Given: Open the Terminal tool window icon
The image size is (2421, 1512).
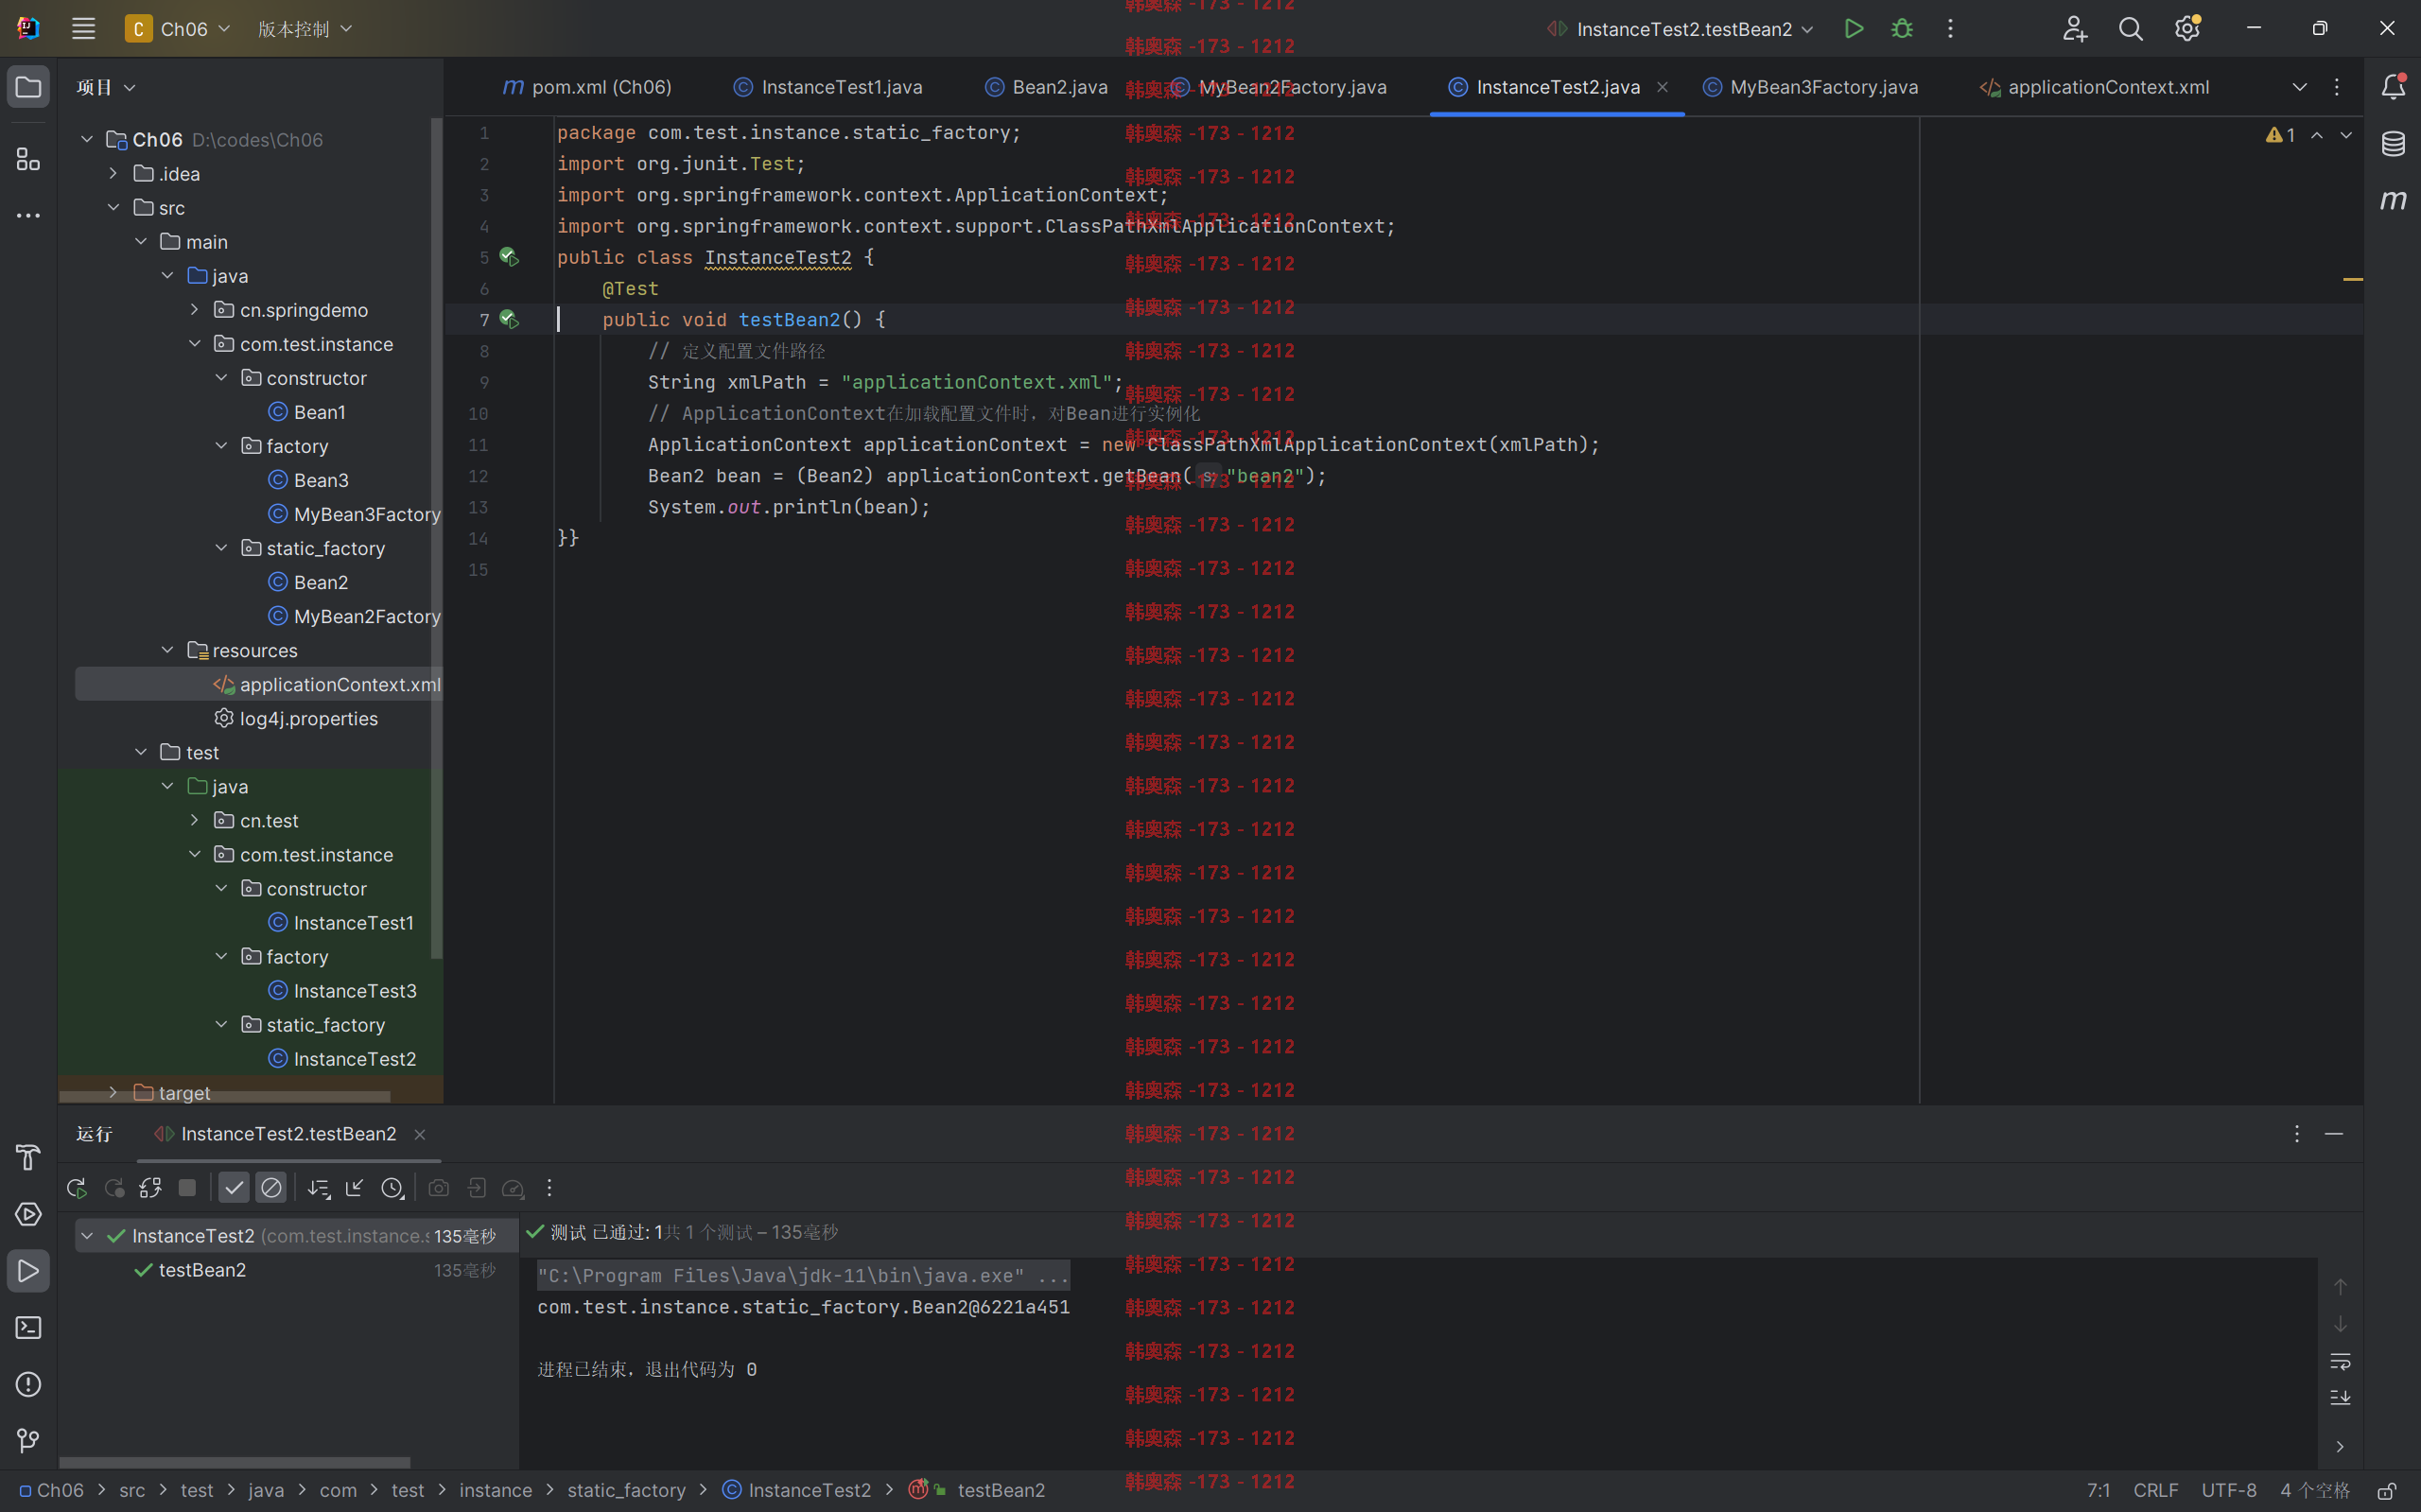Looking at the screenshot, I should click(x=28, y=1328).
